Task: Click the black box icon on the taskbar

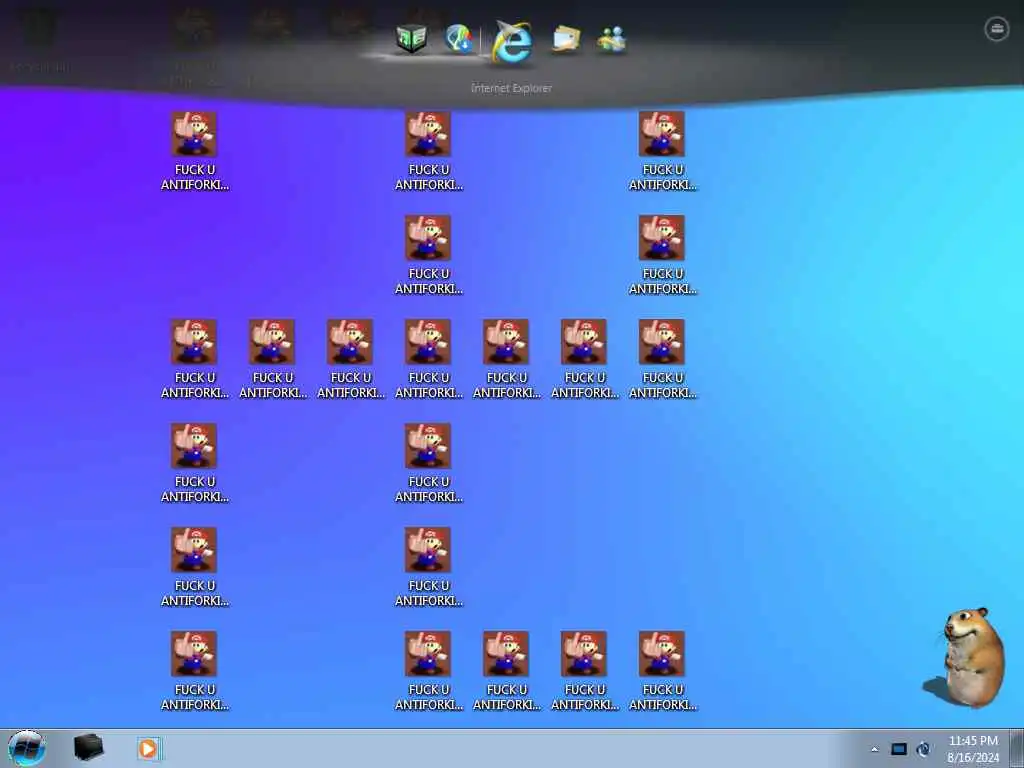Action: 89,748
